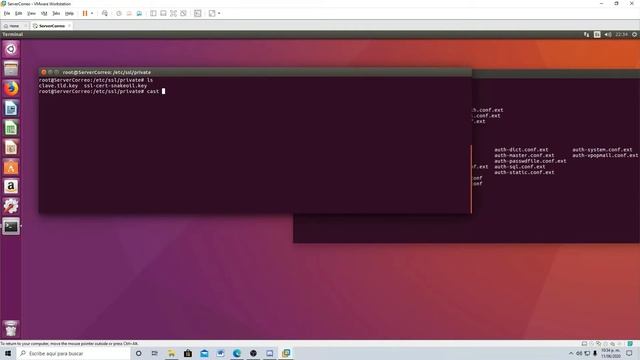The height and width of the screenshot is (360, 640).
Task: Switch to the Home tab
Action: click(14, 26)
